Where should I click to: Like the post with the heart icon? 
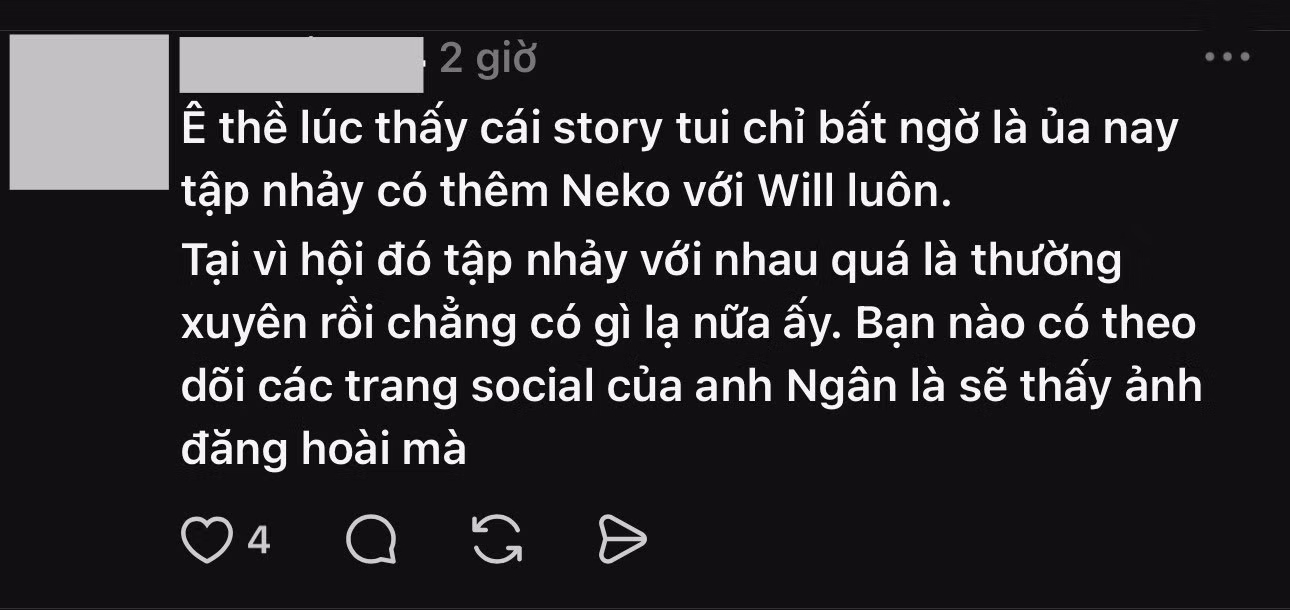207,541
